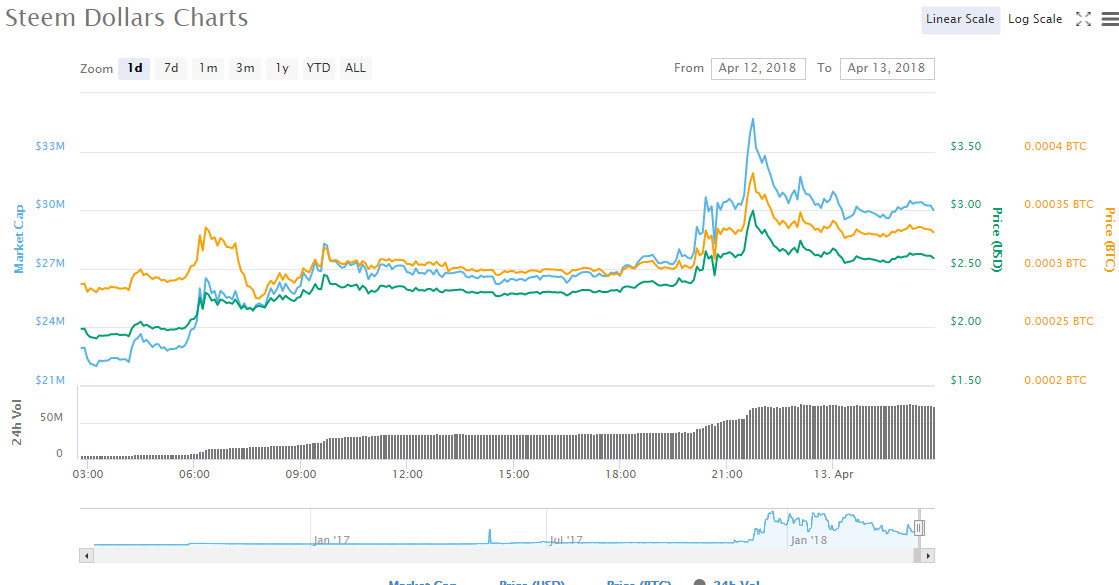Click the 24h Vol axis title
This screenshot has height=585, width=1119.
[x=16, y=422]
